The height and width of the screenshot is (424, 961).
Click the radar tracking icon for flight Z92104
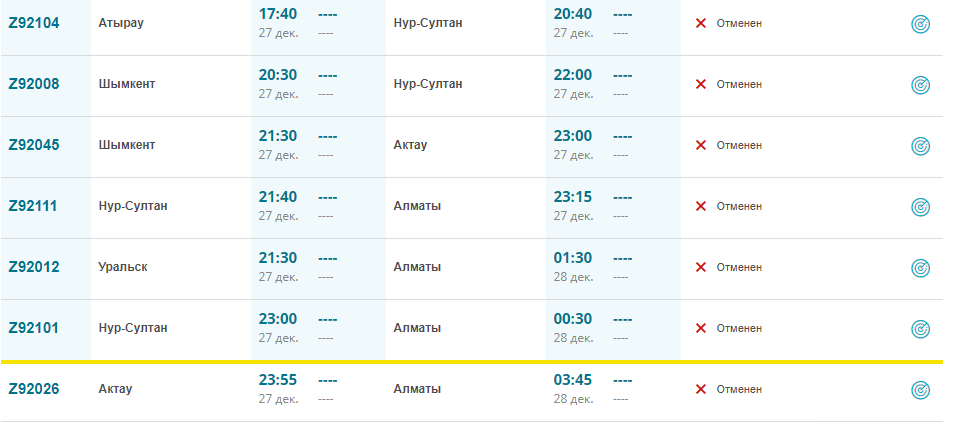(x=920, y=25)
